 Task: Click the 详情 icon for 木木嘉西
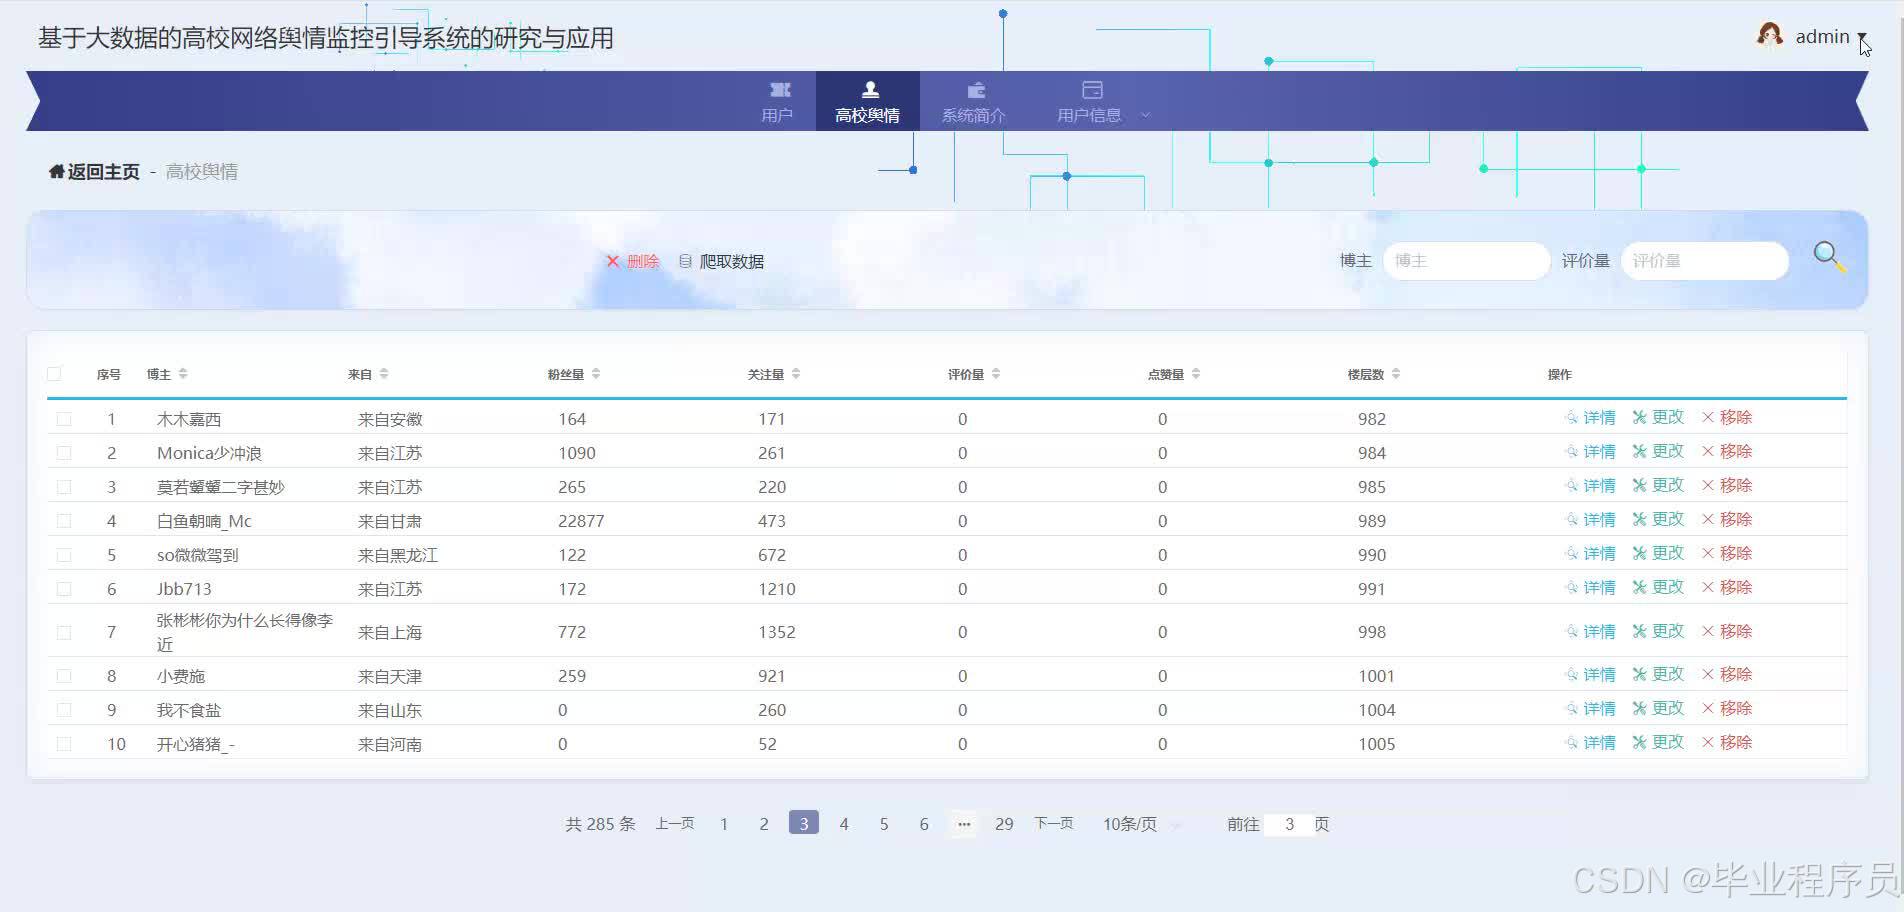(1573, 418)
